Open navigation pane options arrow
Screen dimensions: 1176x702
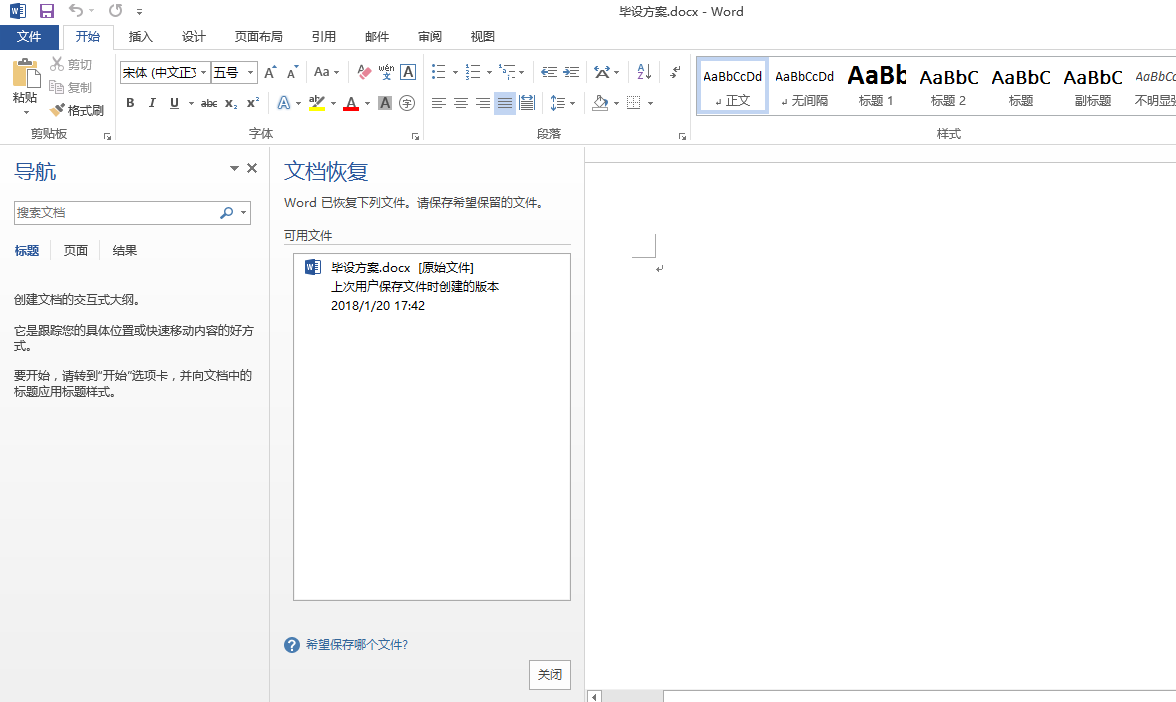[x=234, y=168]
